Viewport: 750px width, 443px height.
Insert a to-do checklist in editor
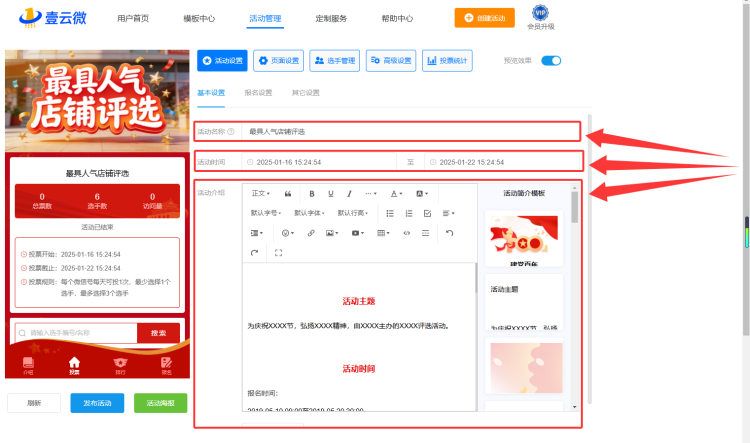tap(427, 213)
